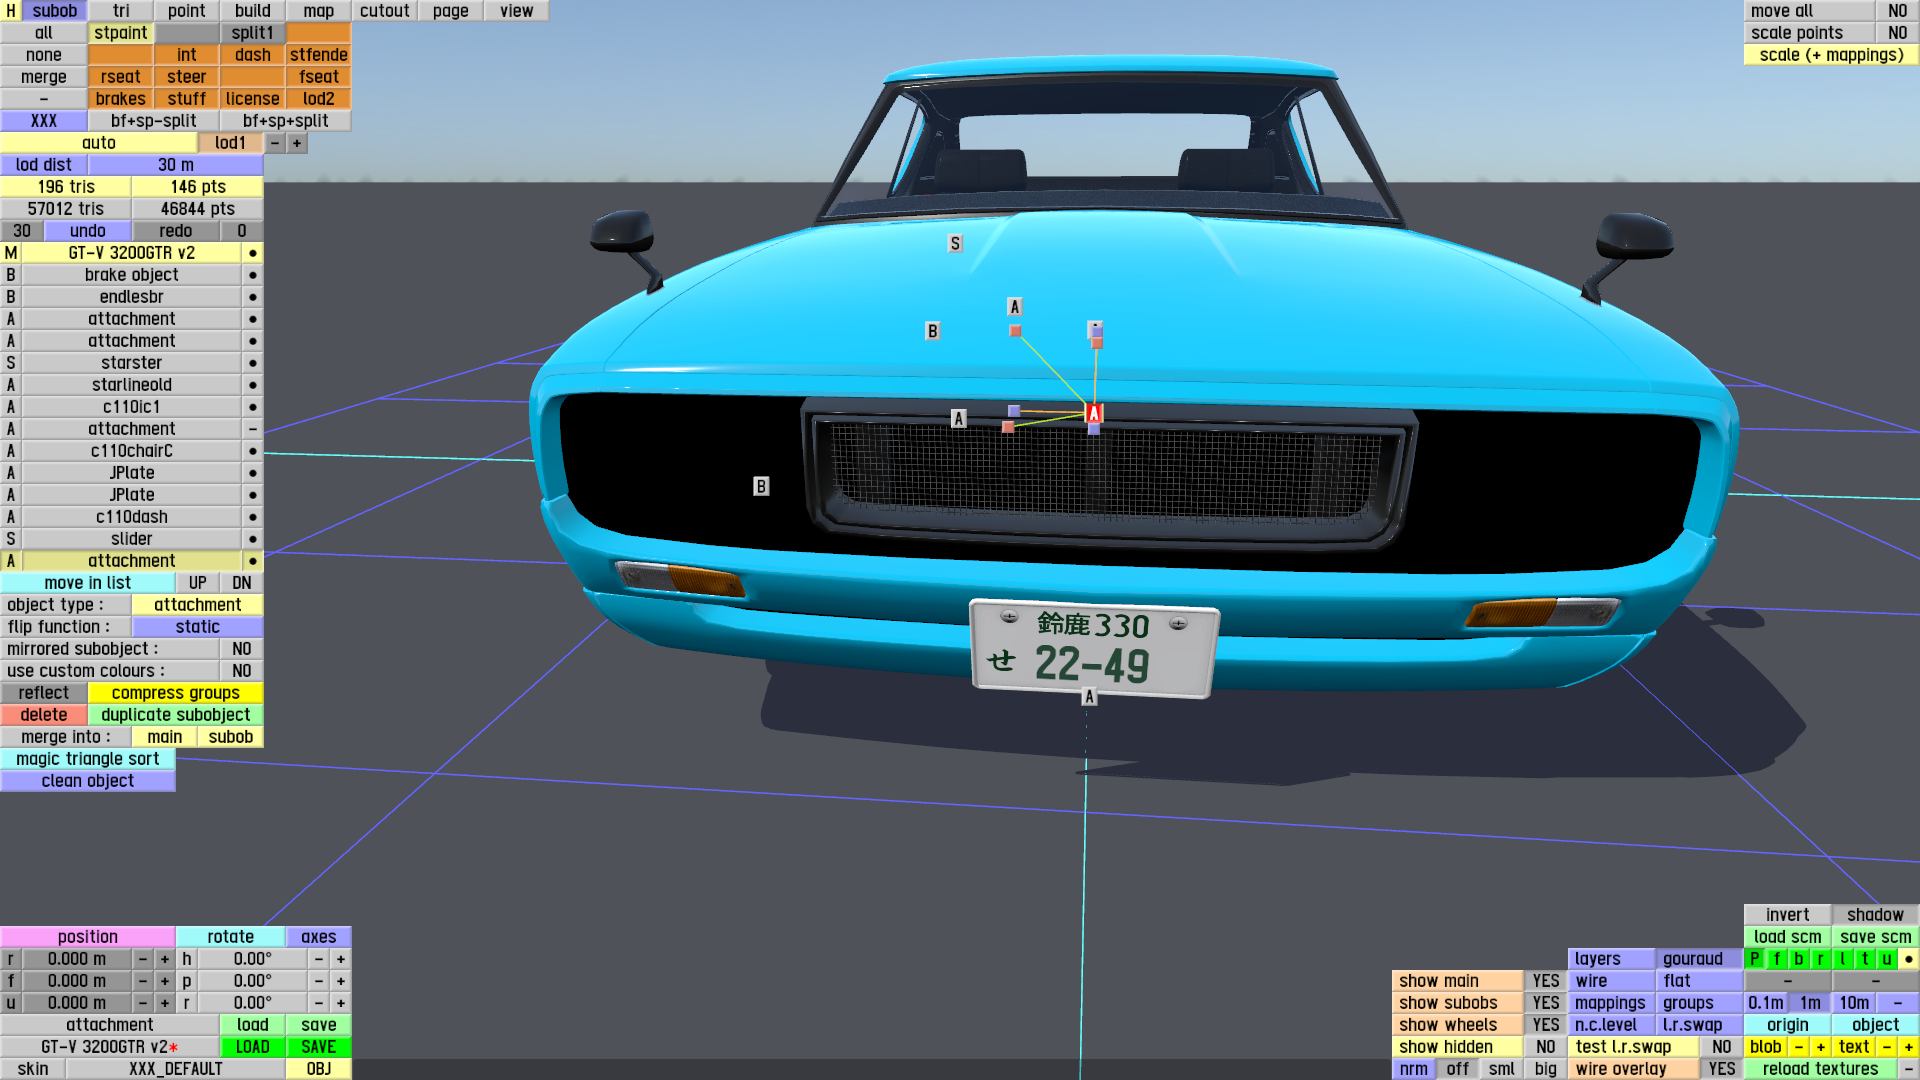
Task: Click duplicate subobject button
Action: (x=175, y=715)
